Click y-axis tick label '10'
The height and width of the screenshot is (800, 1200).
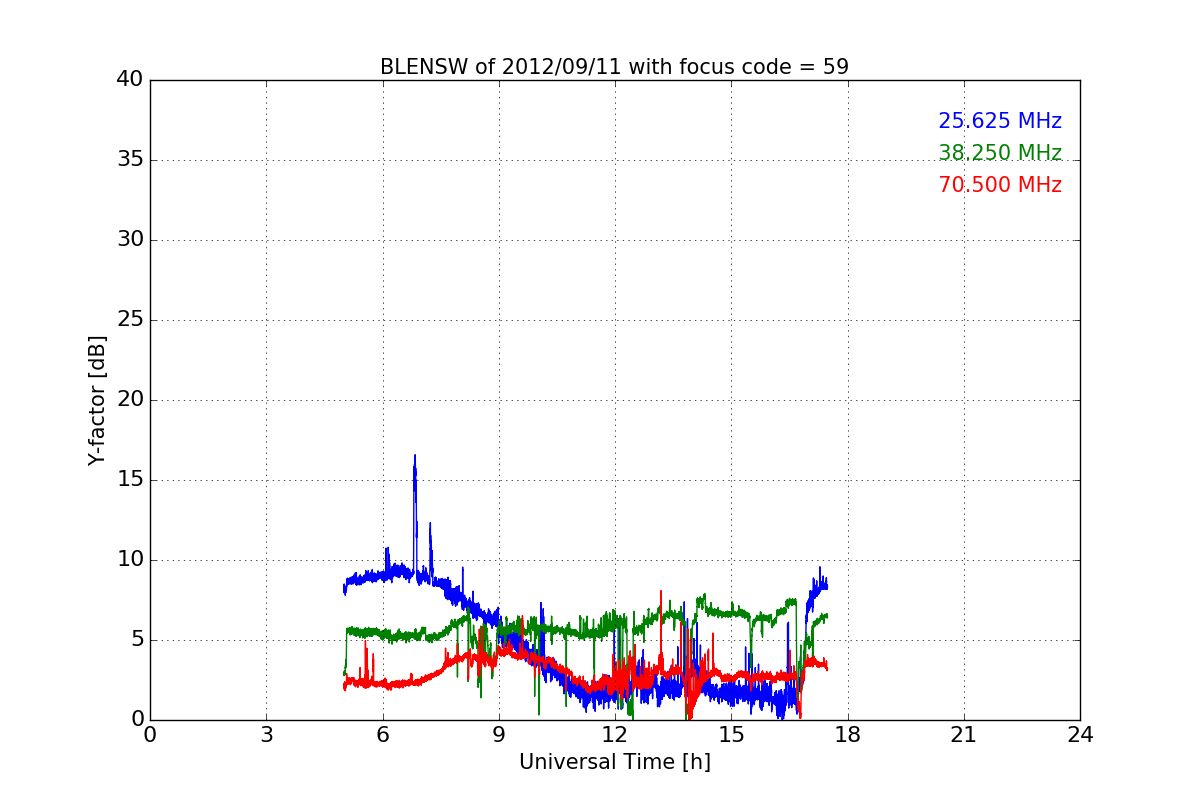click(130, 560)
